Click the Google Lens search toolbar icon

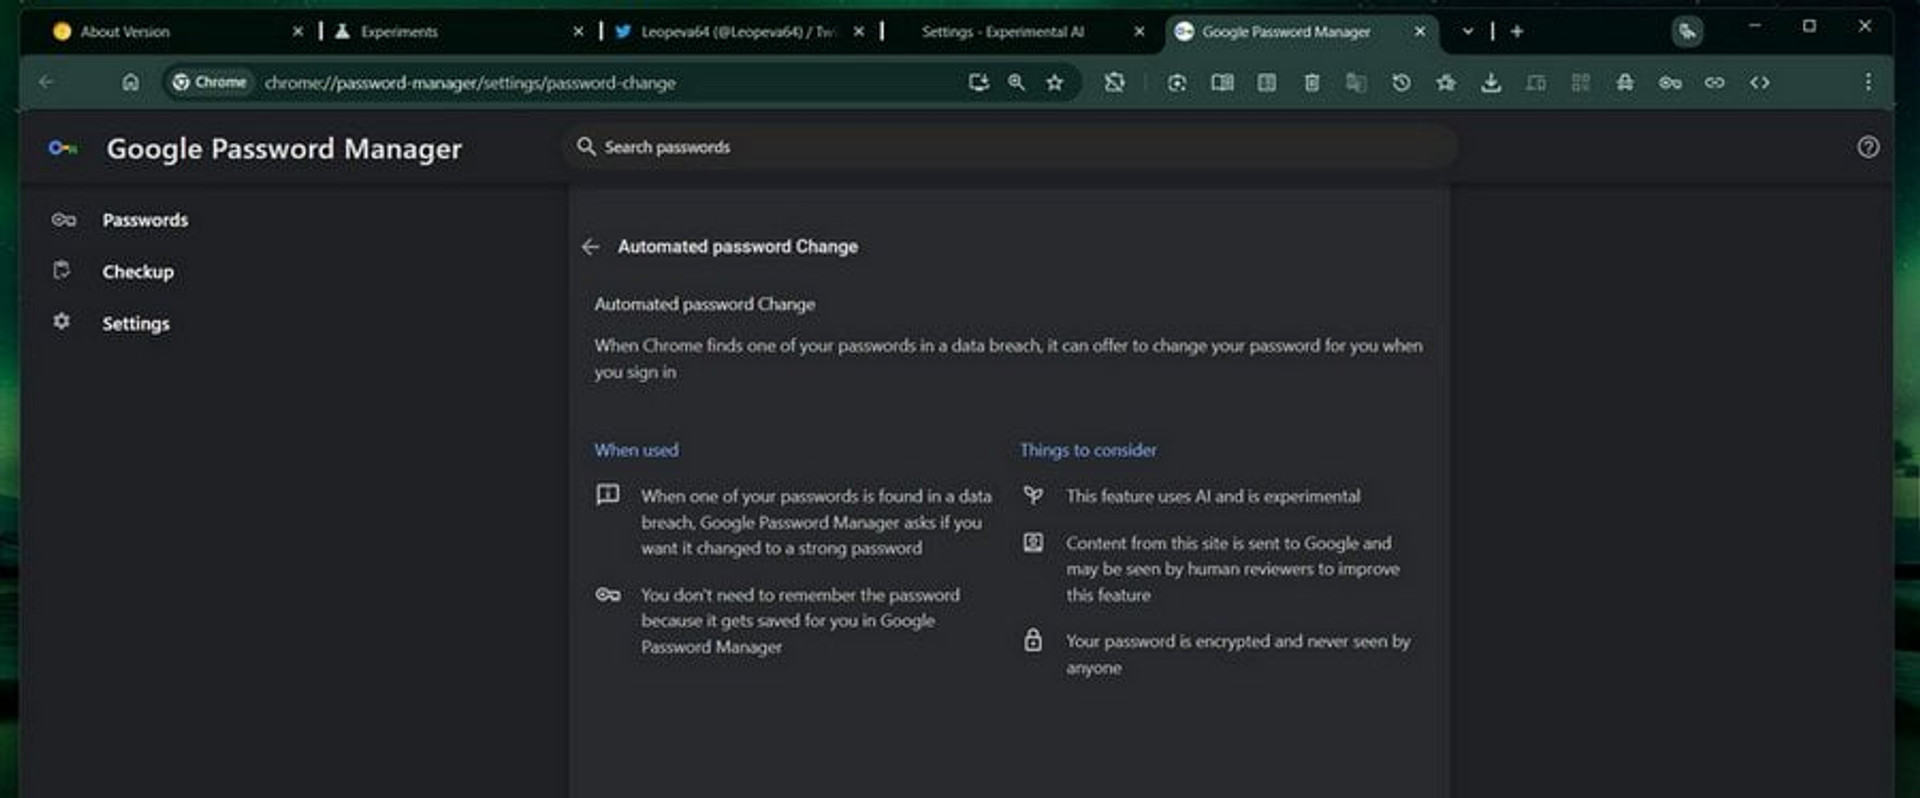[1177, 82]
